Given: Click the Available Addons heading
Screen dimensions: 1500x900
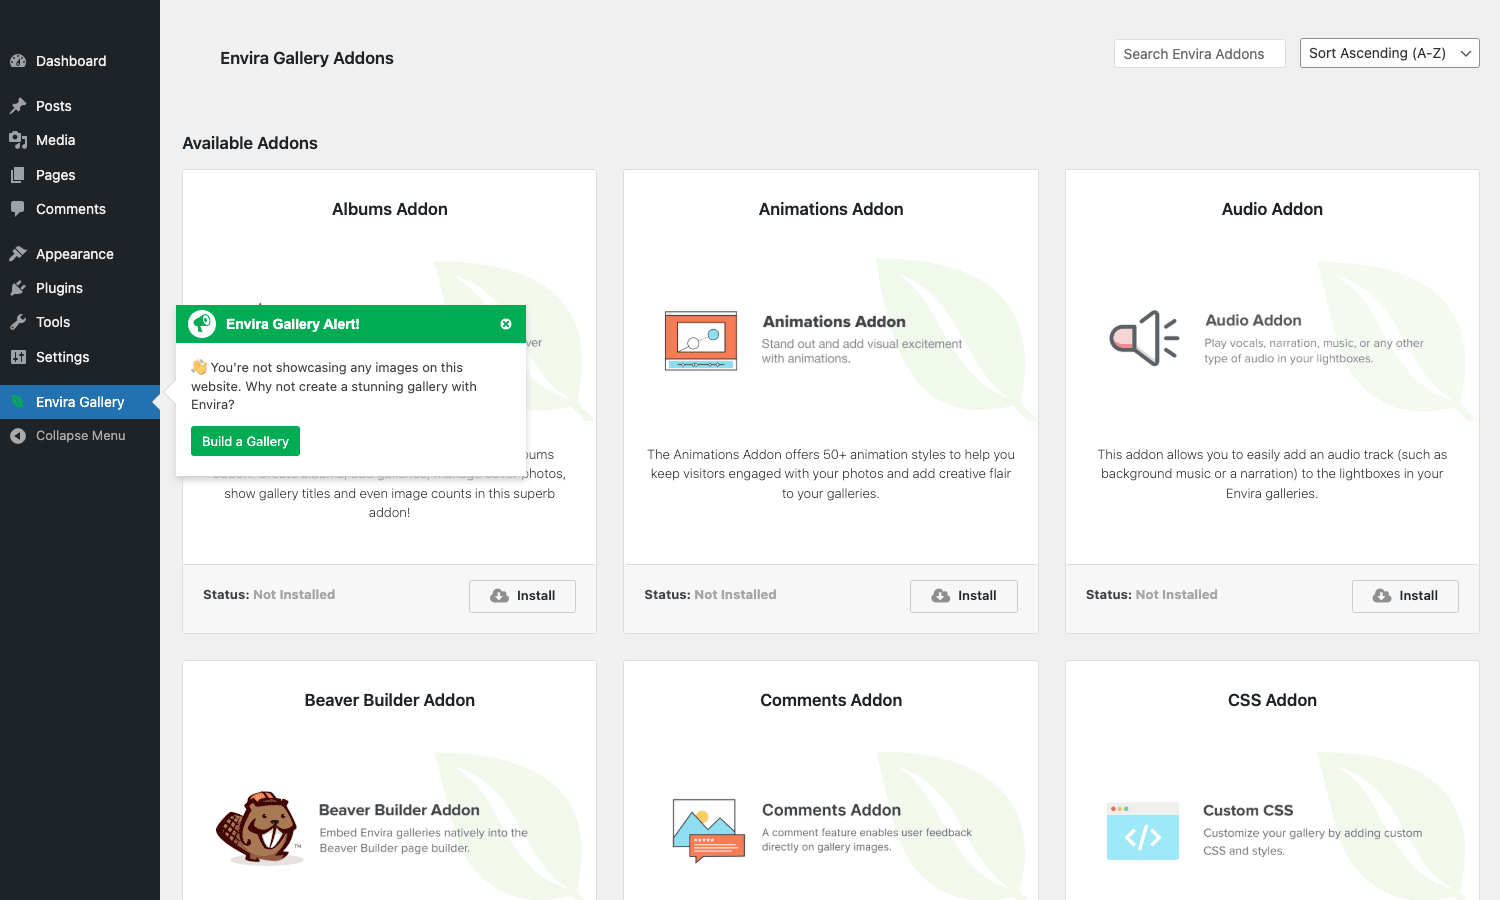Looking at the screenshot, I should tap(250, 143).
